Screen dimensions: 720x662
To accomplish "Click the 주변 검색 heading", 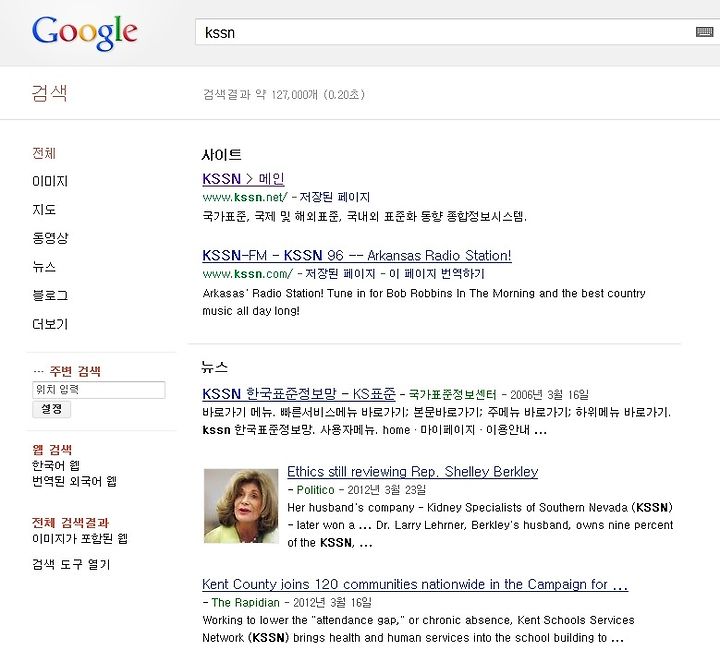I will [75, 371].
